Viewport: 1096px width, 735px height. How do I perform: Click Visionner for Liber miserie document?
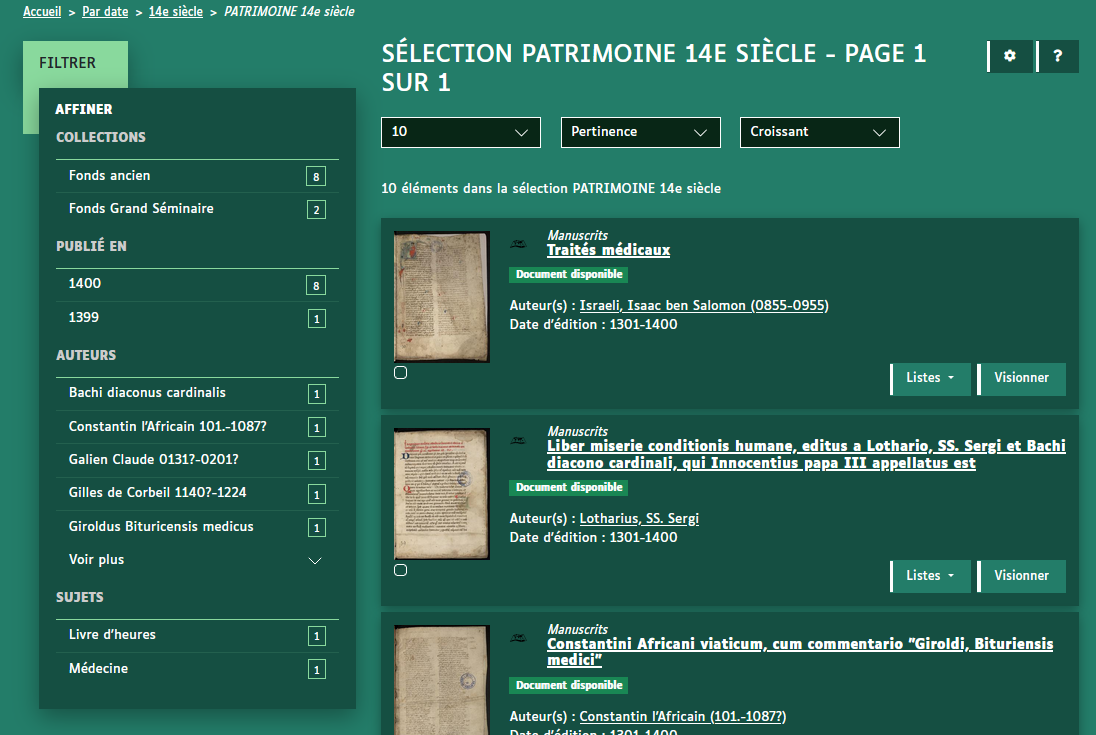pyautogui.click(x=1021, y=576)
